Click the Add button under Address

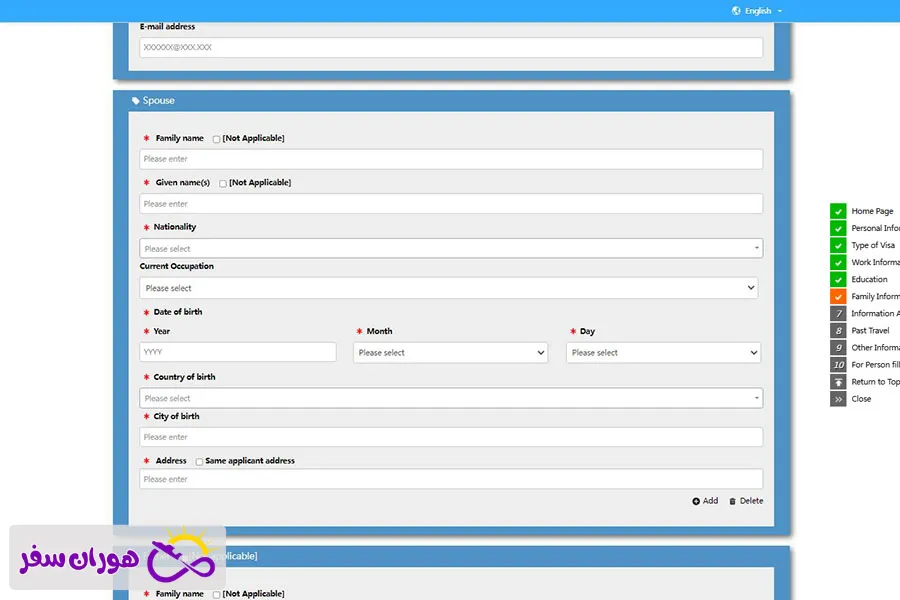tap(705, 501)
